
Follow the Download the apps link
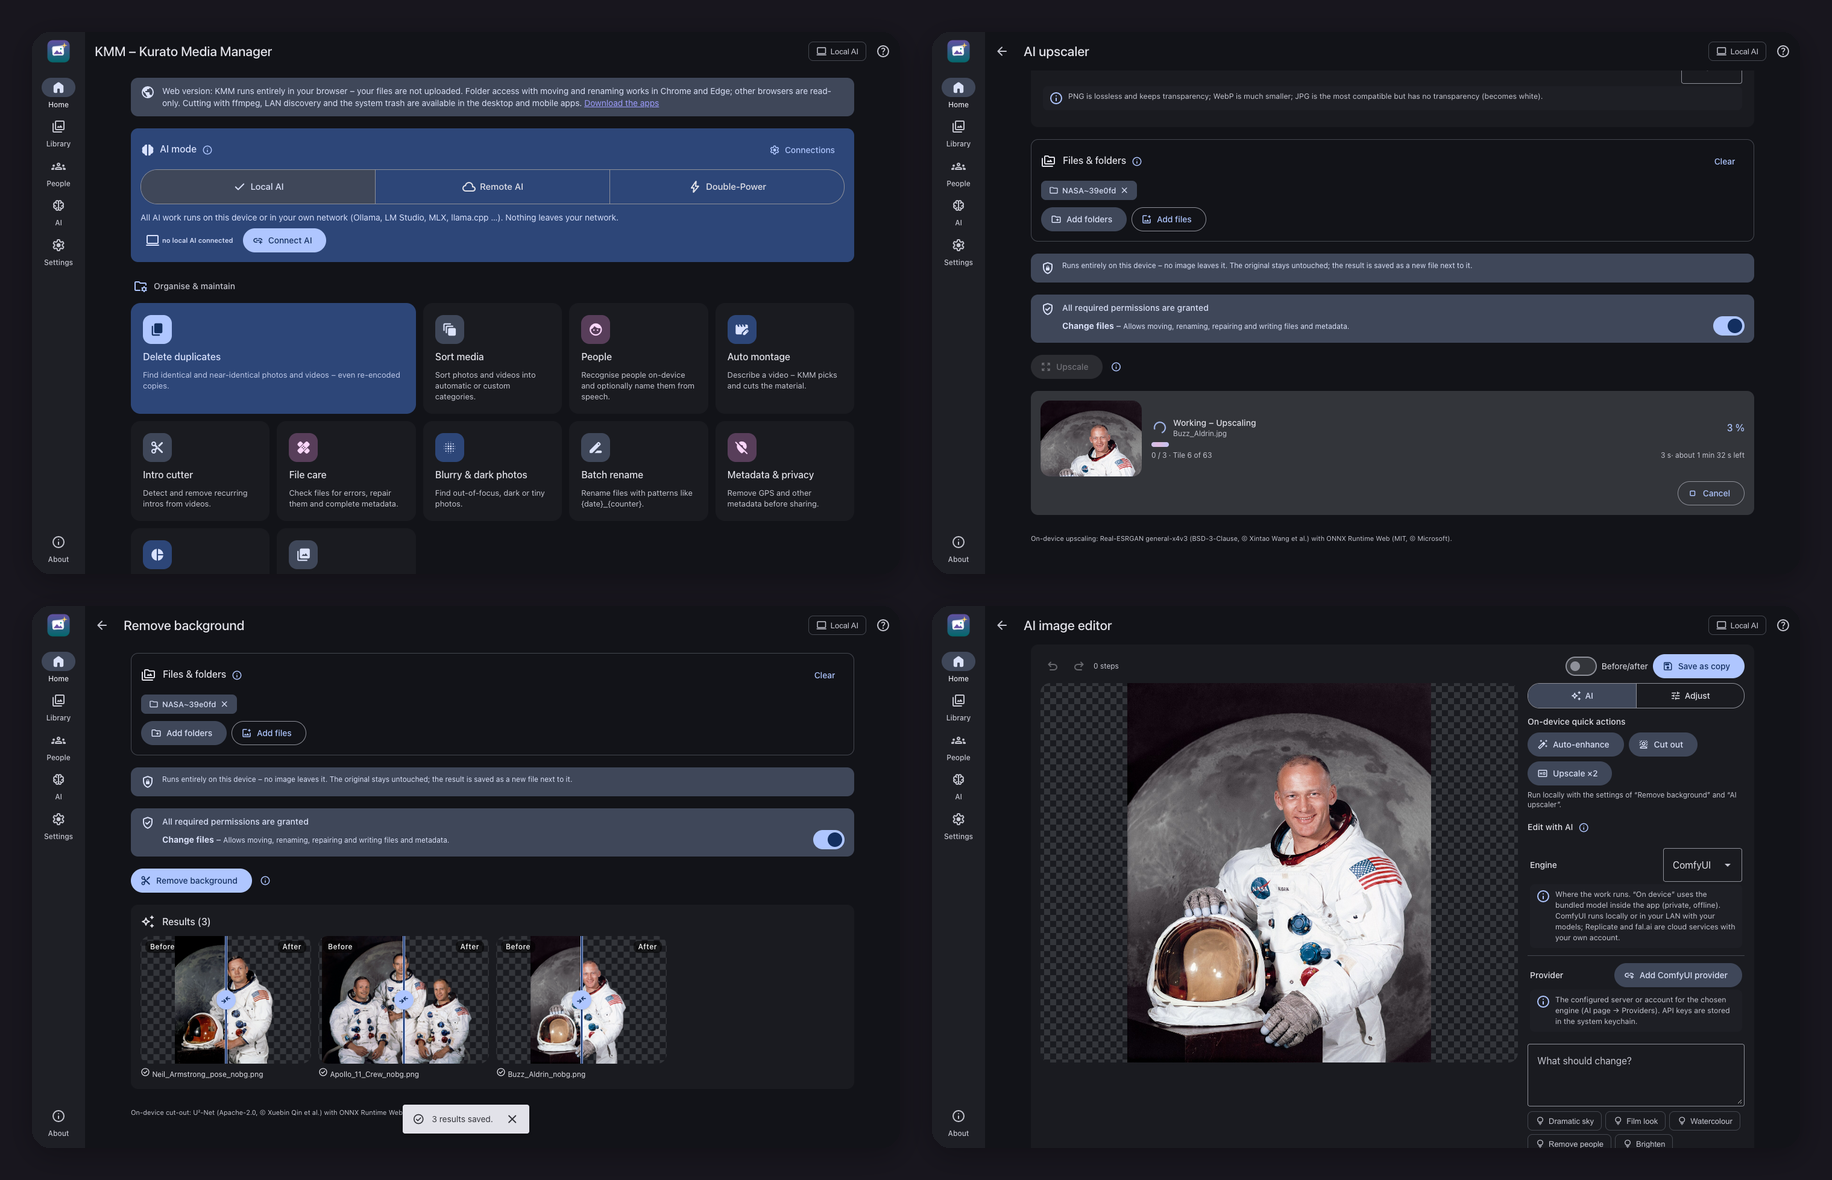[621, 103]
